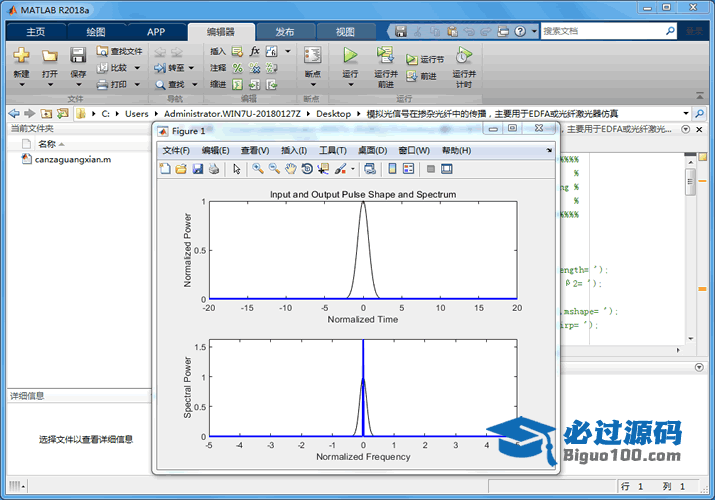Open the command window actions dropdown
Screen dimensions: 715x500
click(x=699, y=367)
